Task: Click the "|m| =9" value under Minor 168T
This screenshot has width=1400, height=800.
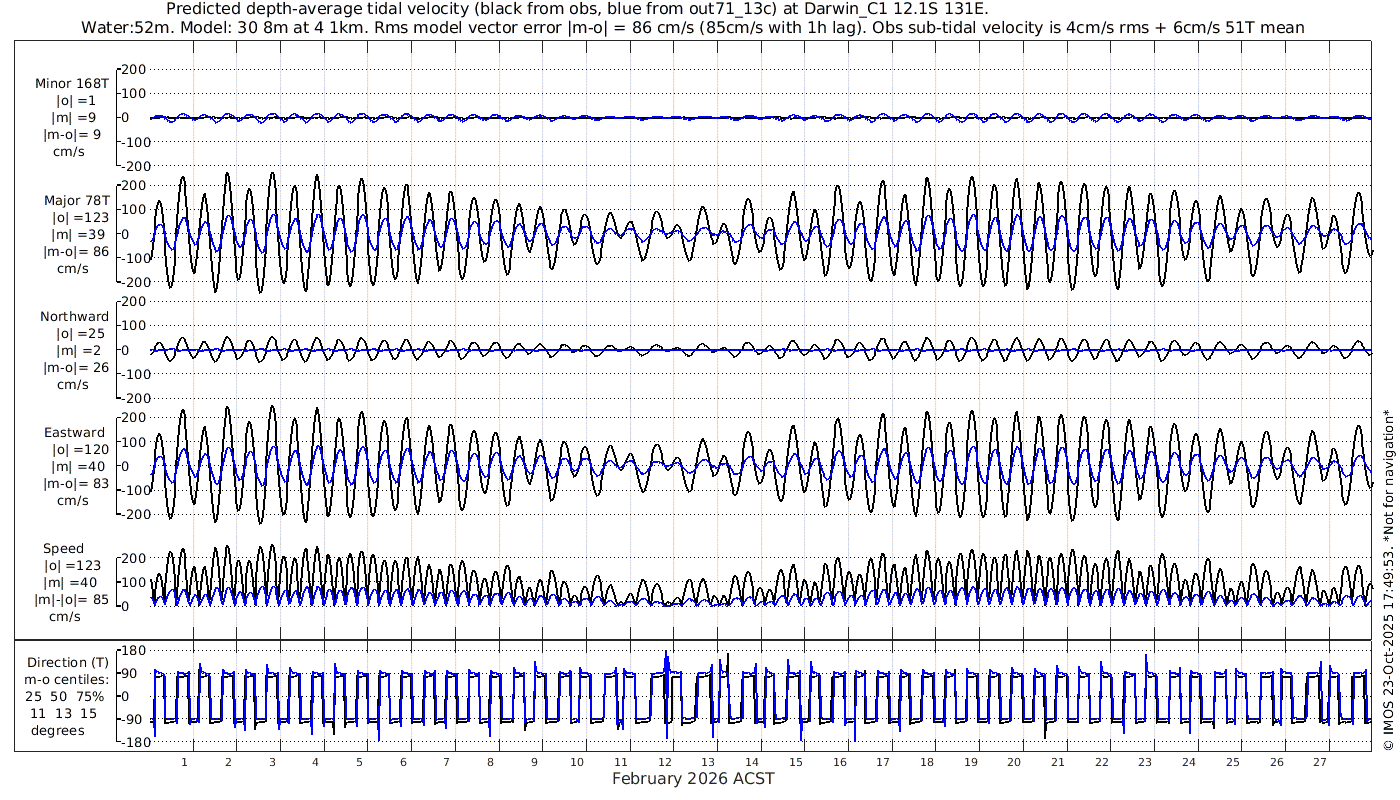Action: point(74,117)
